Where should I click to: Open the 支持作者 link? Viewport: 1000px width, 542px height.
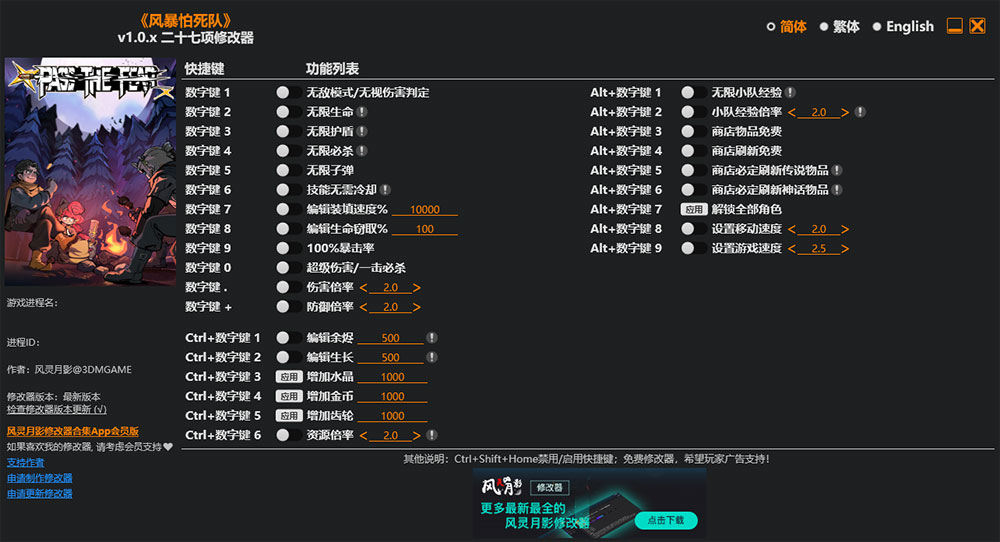[26, 462]
